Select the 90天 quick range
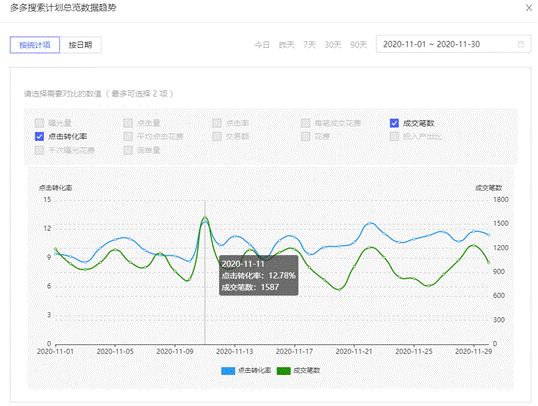This screenshot has height=406, width=538. pyautogui.click(x=358, y=45)
